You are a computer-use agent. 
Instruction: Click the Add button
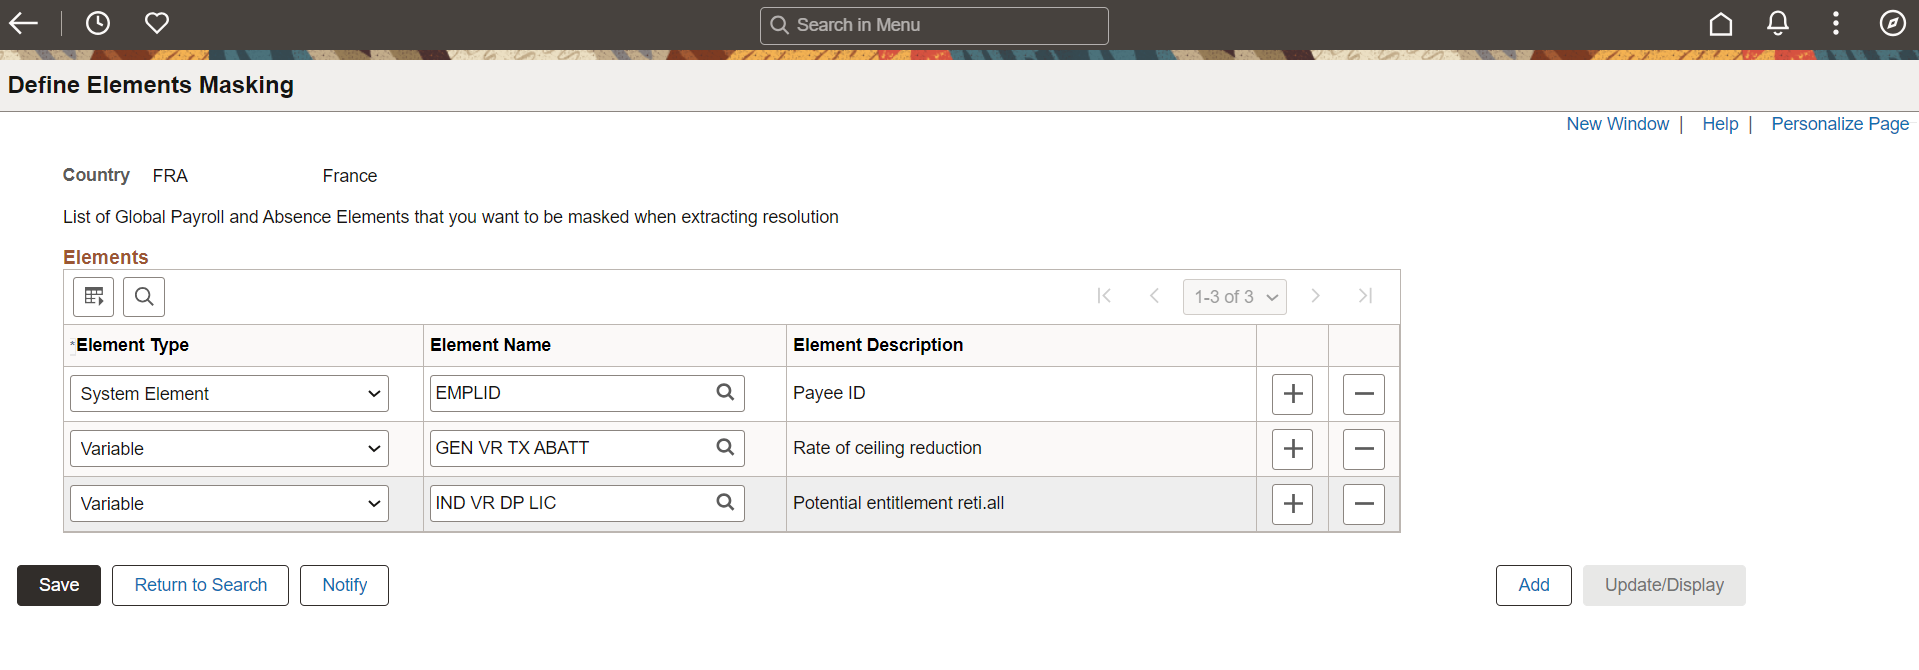1533,585
